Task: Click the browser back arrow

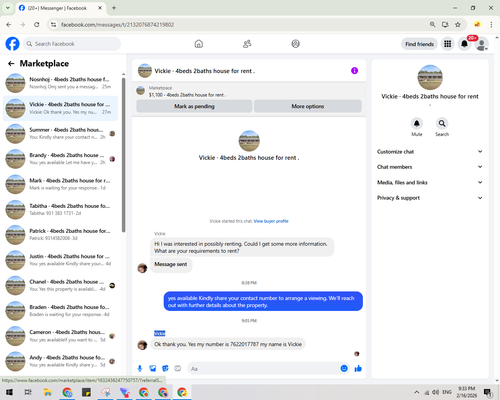Action: 9,24
